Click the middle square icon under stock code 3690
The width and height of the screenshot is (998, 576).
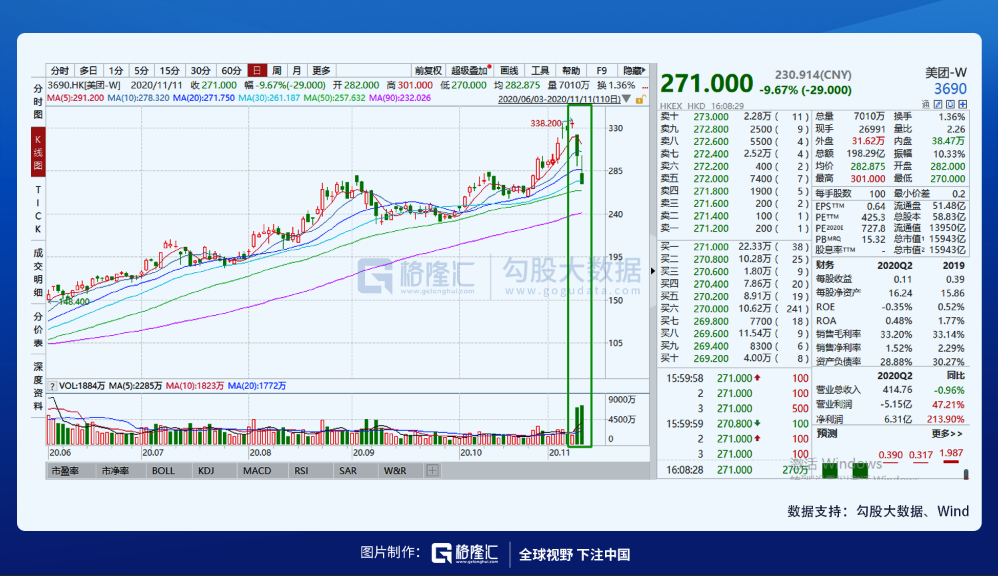(x=950, y=104)
